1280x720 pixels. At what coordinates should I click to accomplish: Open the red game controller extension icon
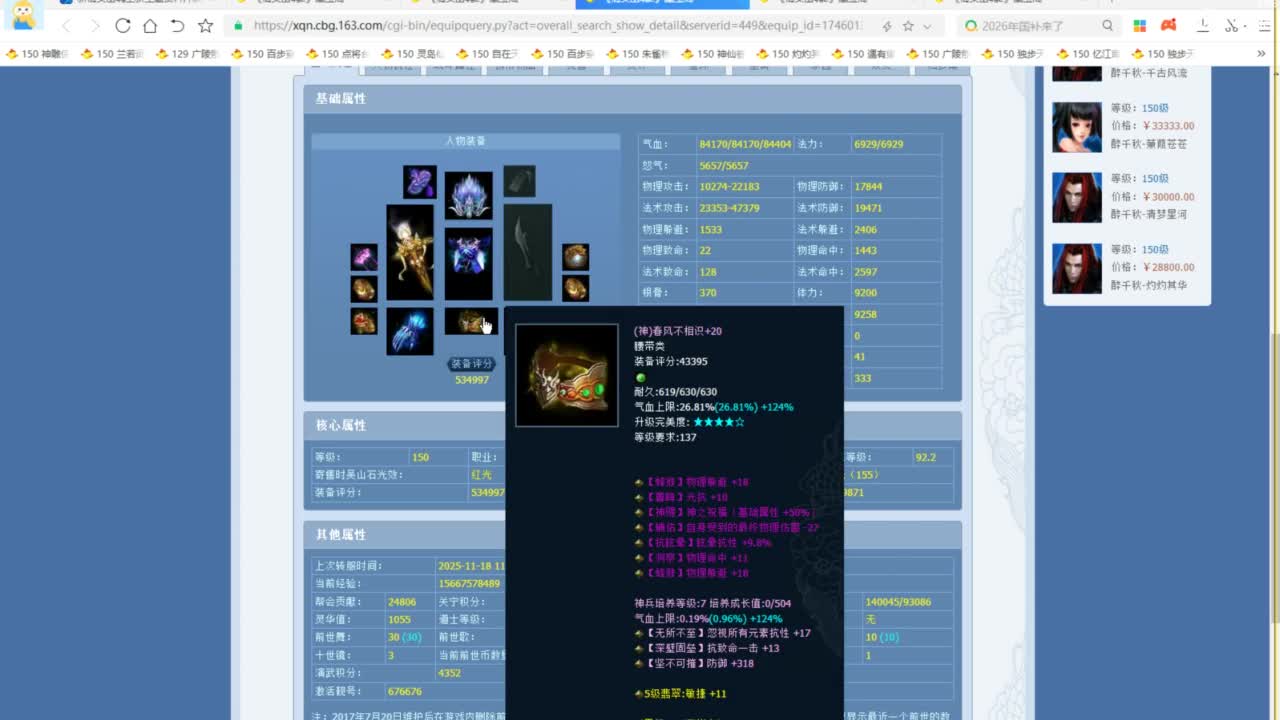click(x=1168, y=26)
